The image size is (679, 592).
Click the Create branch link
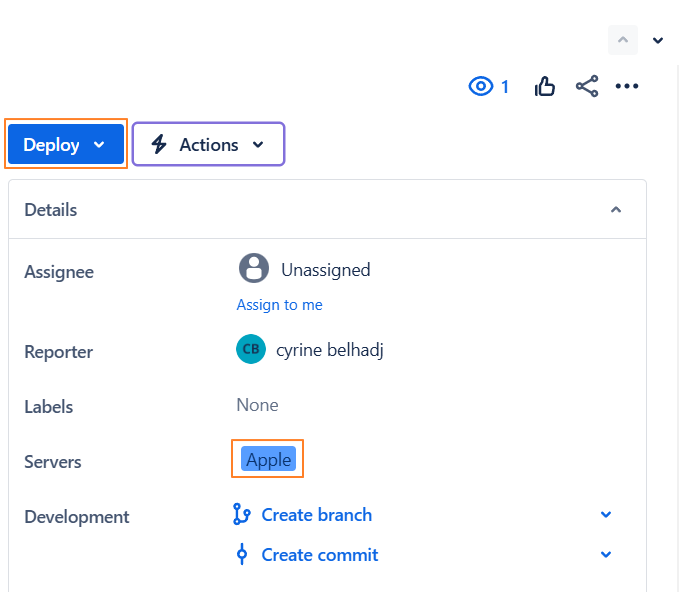coord(316,515)
